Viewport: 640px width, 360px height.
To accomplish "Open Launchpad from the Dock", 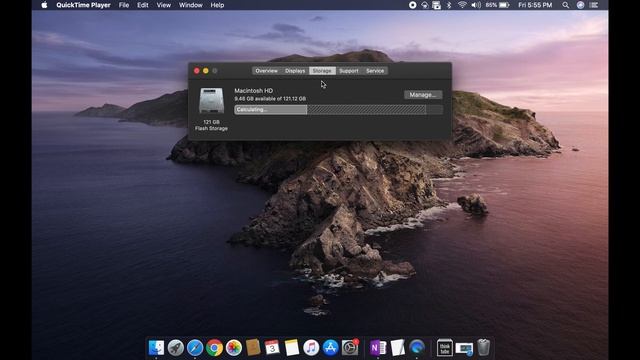I will tap(176, 348).
